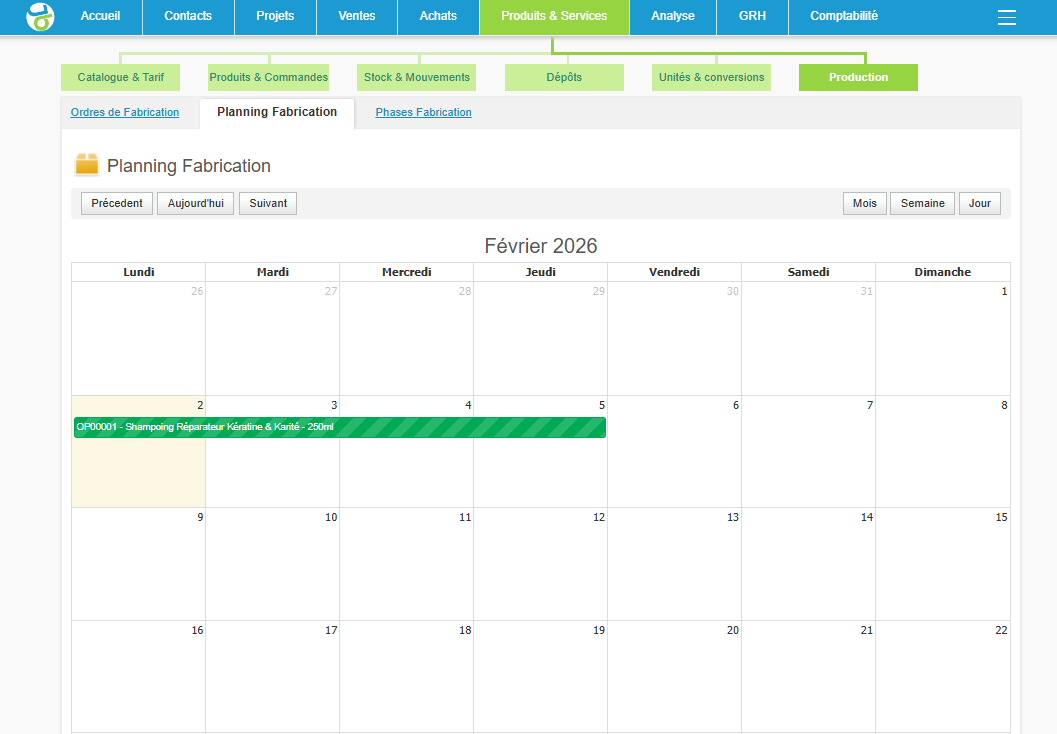Switch calendar to Jour view
This screenshot has height=734, width=1057.
click(979, 204)
